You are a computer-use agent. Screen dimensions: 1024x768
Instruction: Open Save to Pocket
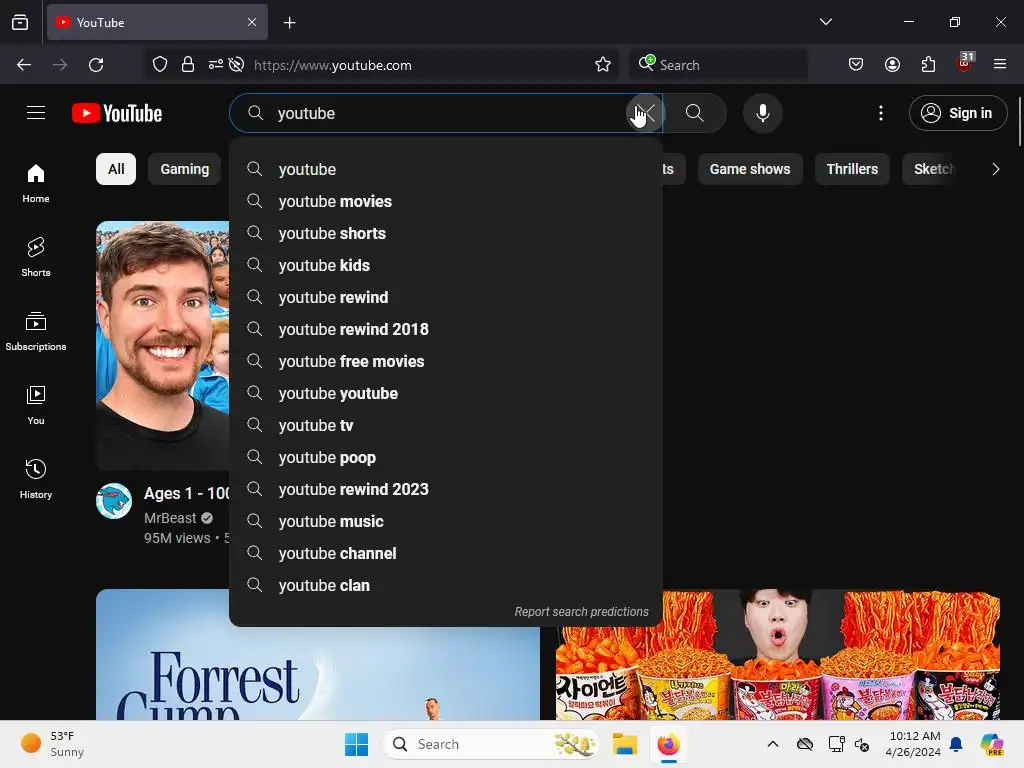[856, 65]
